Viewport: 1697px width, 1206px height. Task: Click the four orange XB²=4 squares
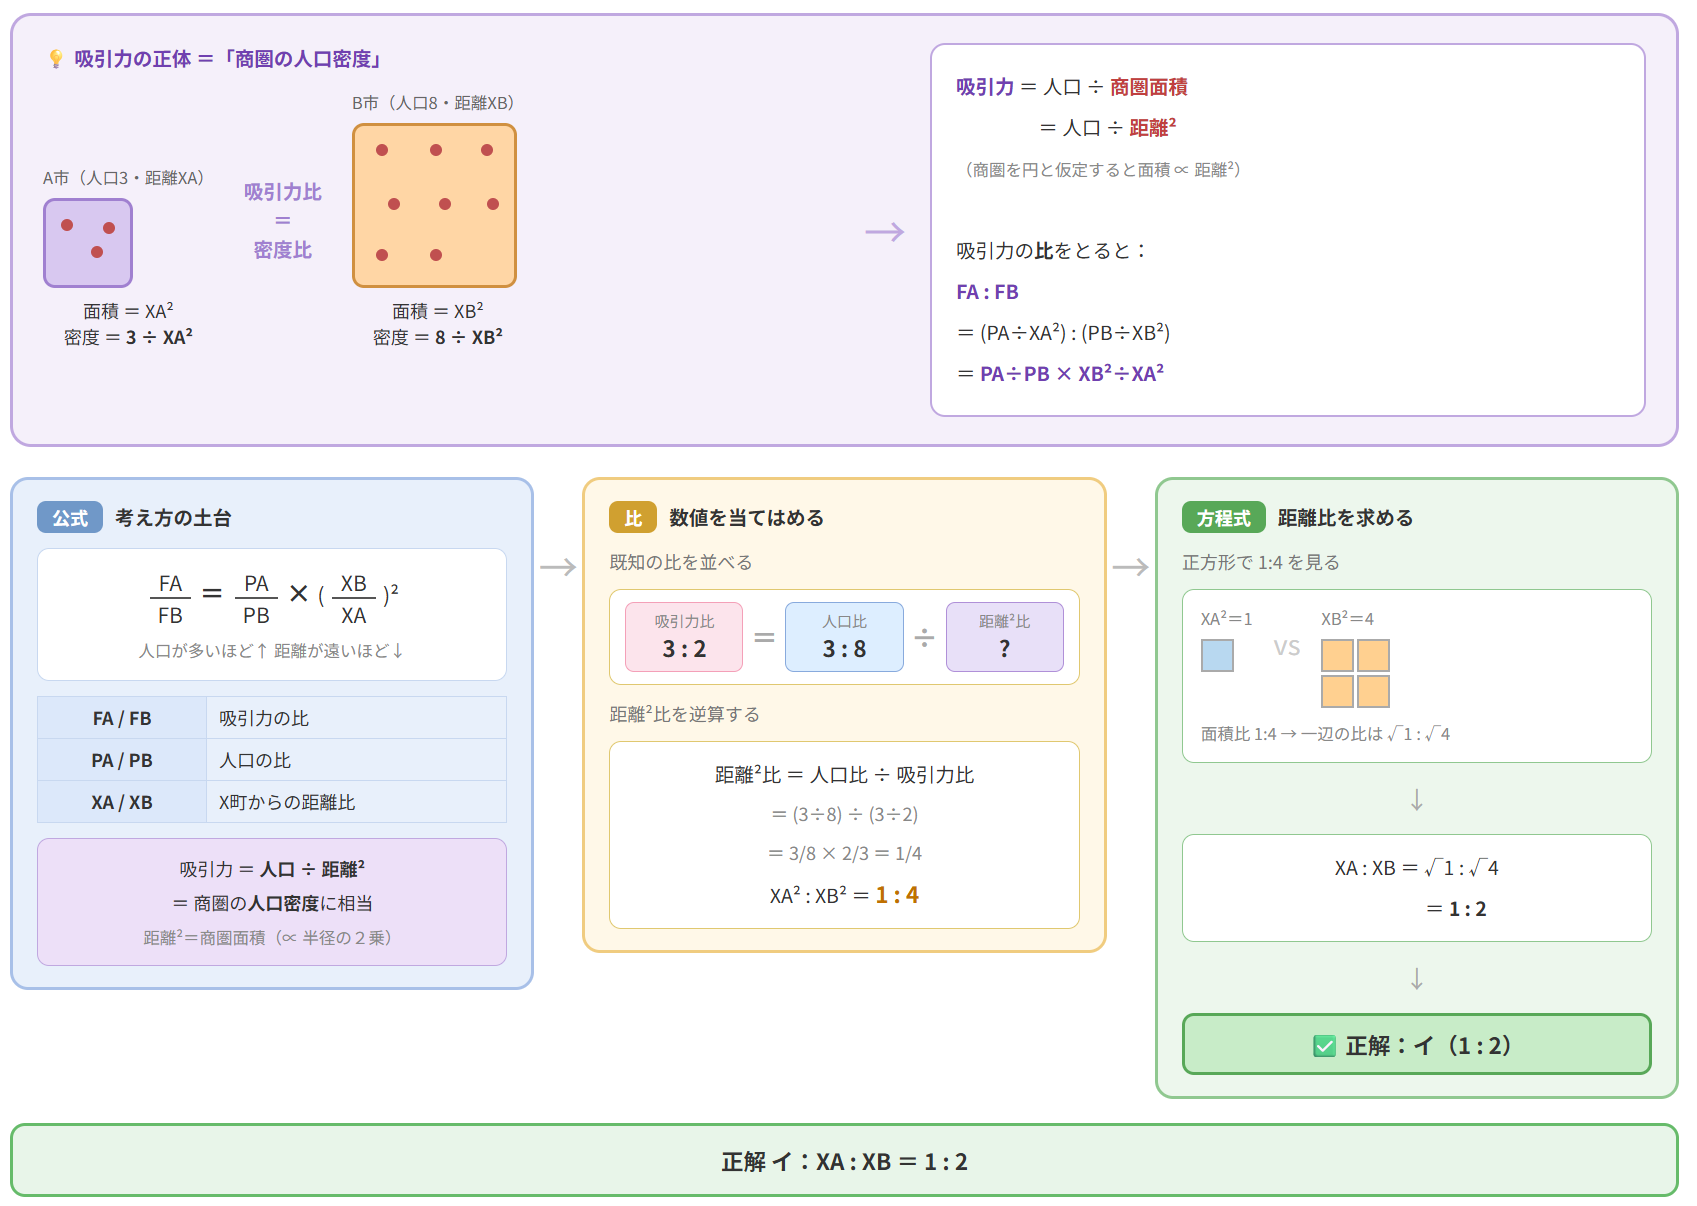(x=1355, y=673)
